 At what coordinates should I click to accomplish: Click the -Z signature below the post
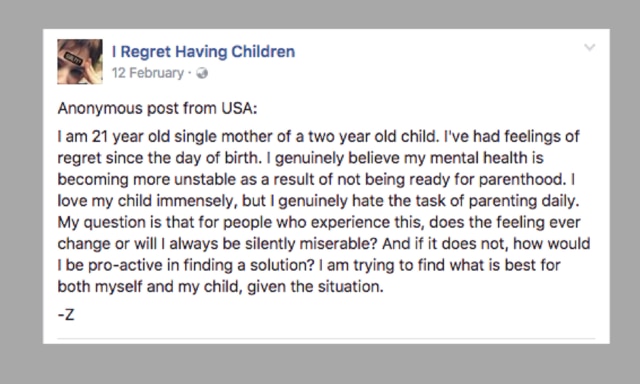click(x=66, y=315)
